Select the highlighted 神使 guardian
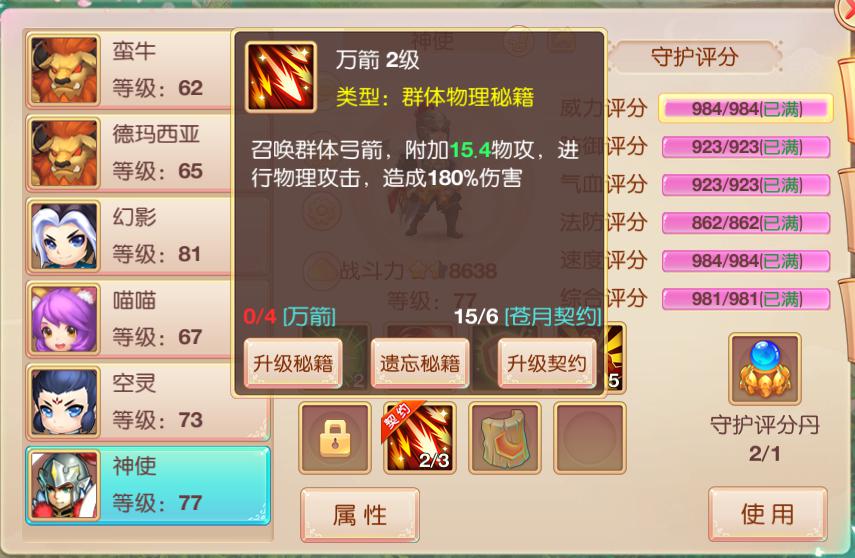 coord(148,485)
